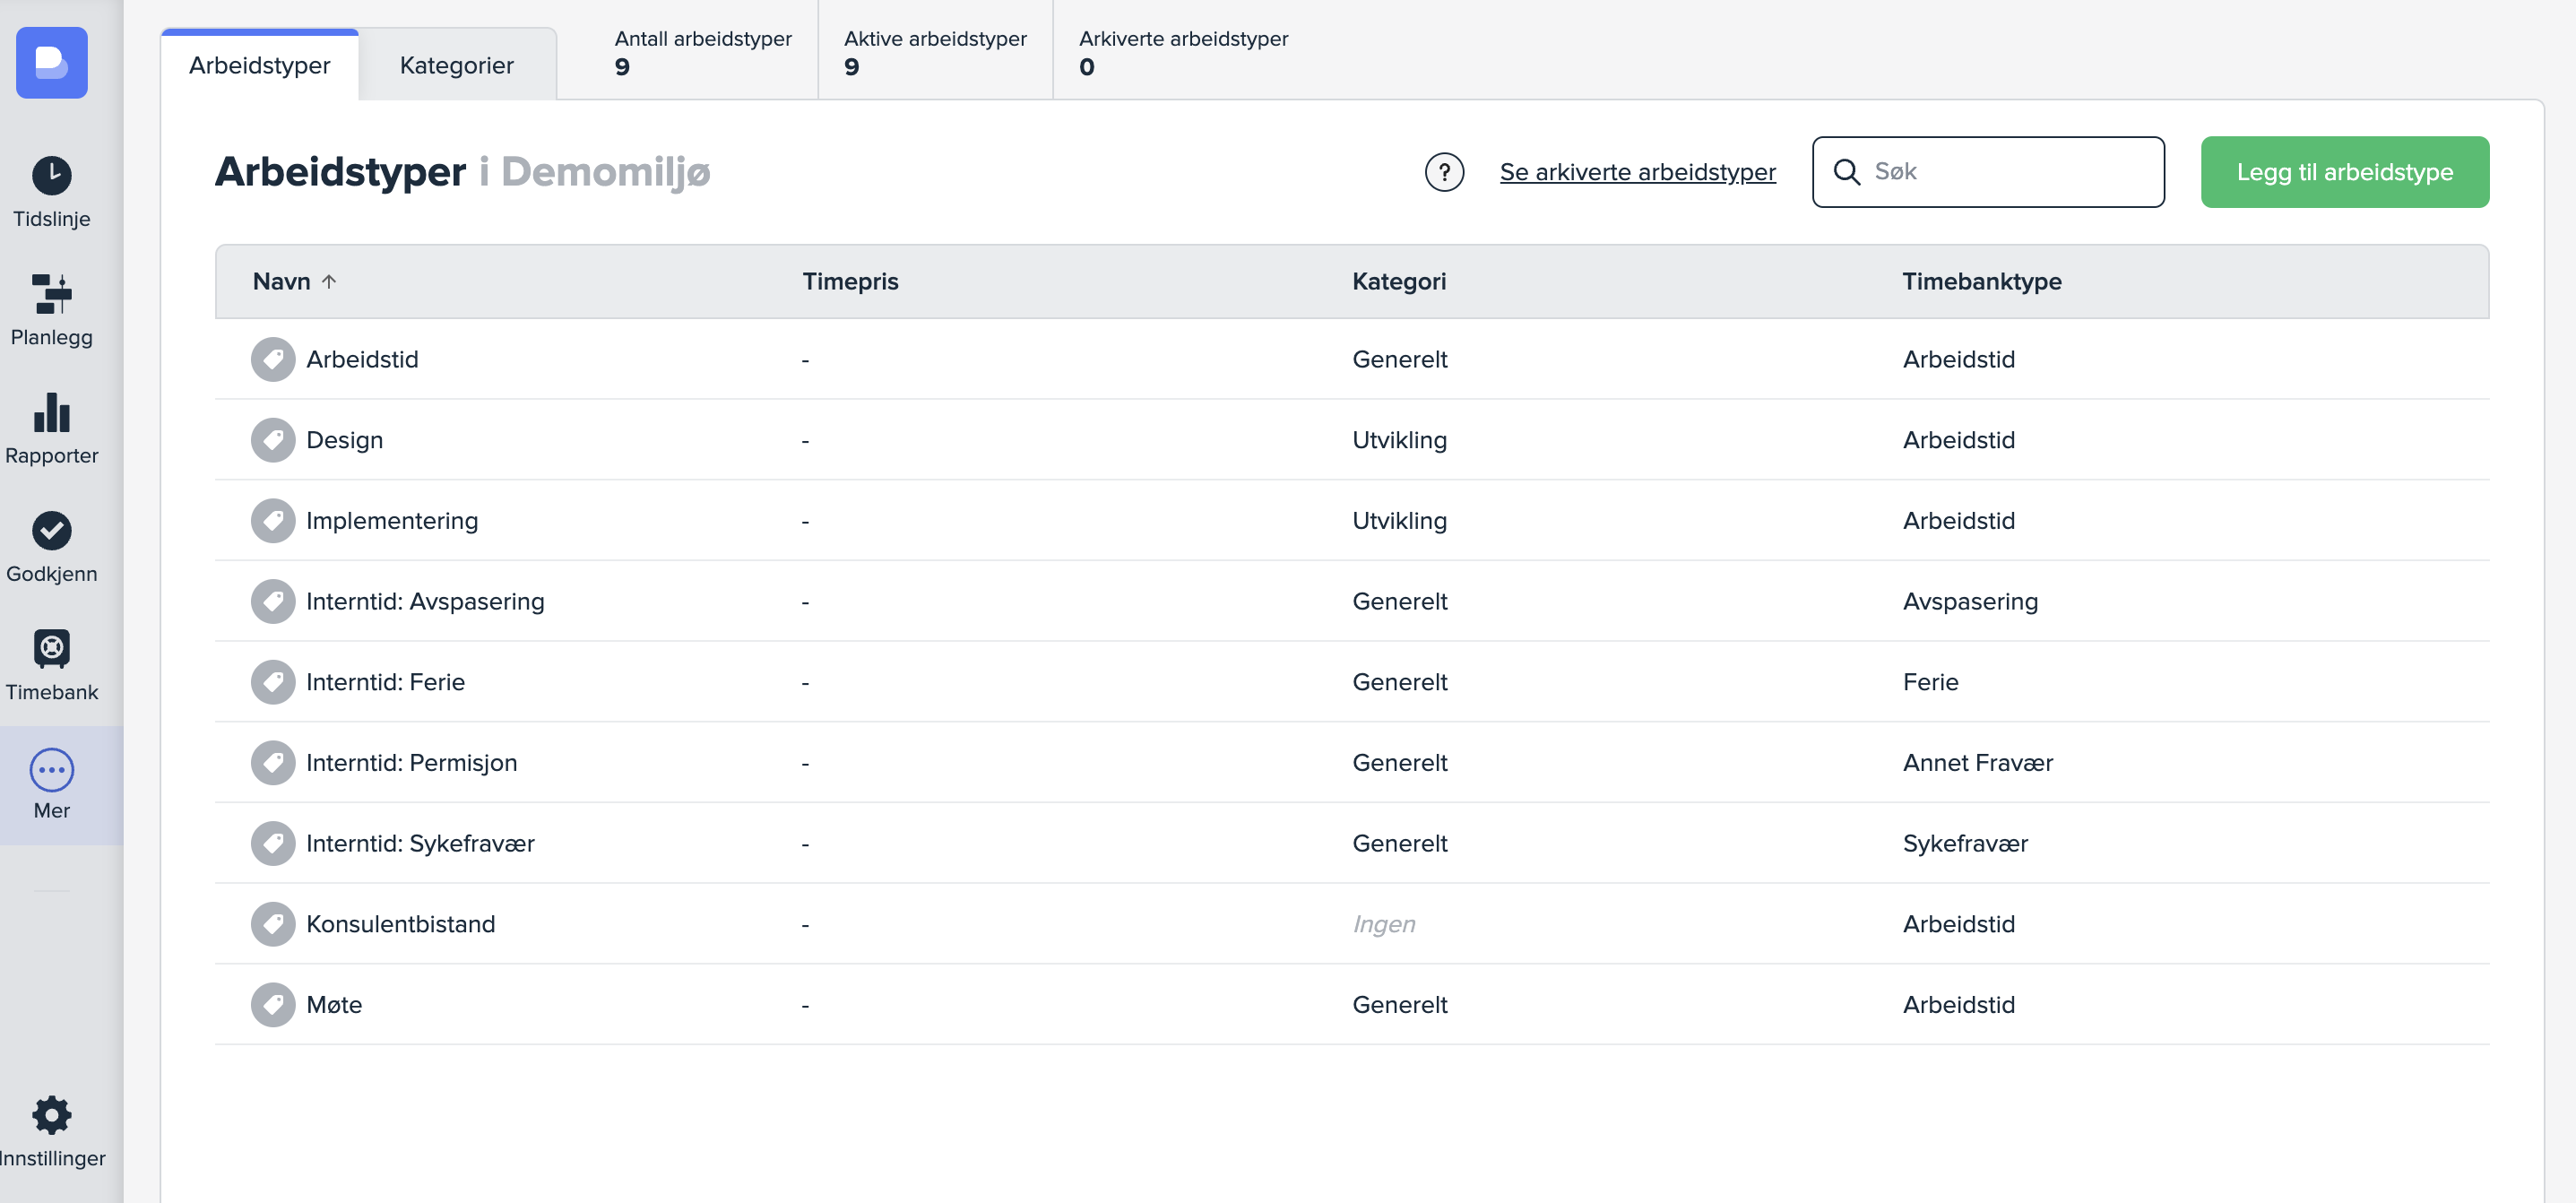This screenshot has height=1203, width=2576.
Task: Open the Timebank safe icon
Action: click(x=51, y=649)
